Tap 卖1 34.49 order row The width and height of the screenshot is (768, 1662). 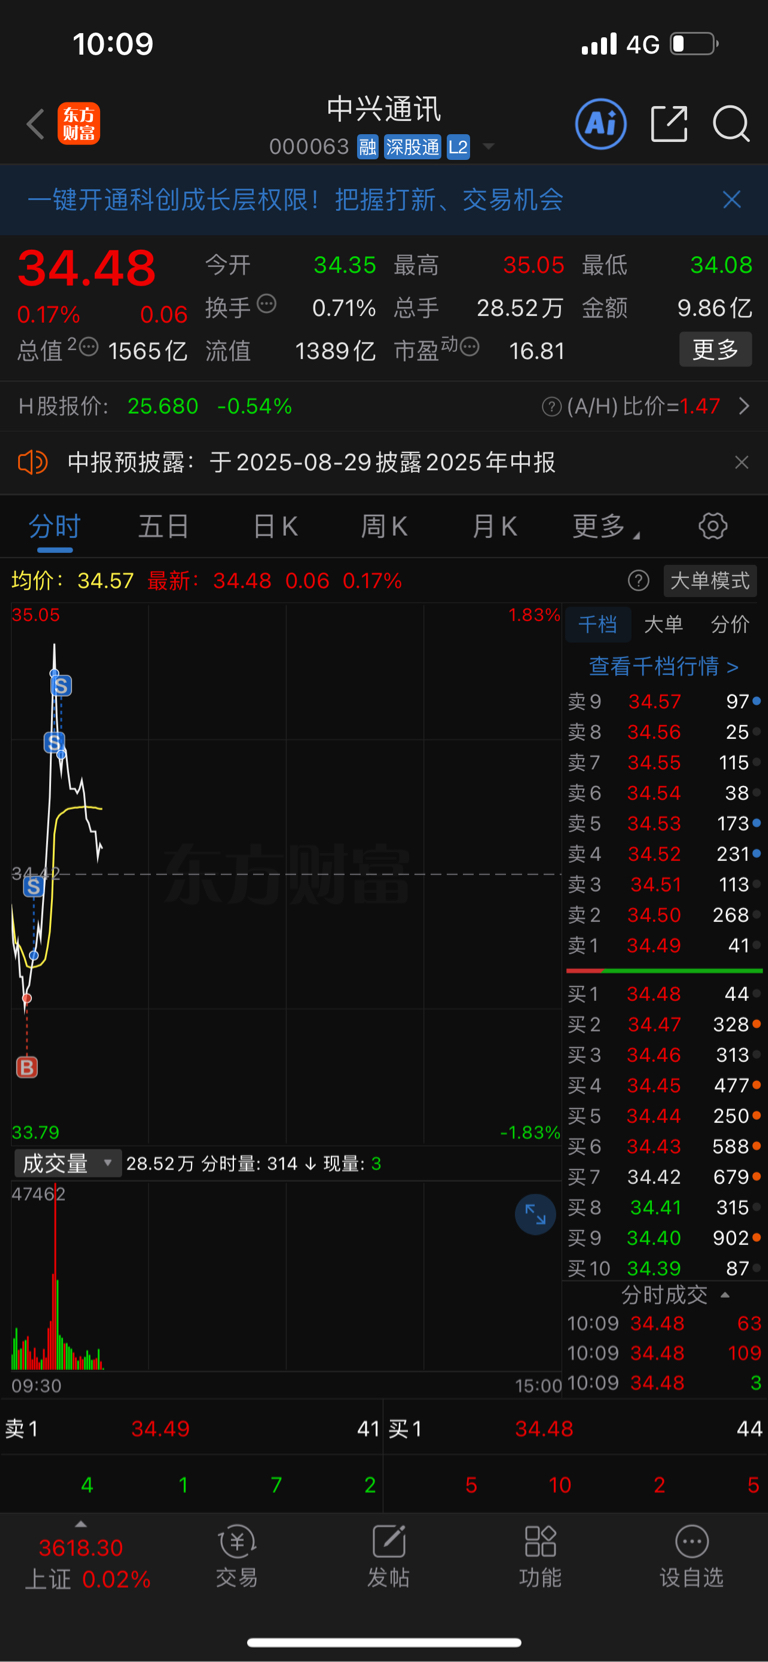[x=664, y=945]
